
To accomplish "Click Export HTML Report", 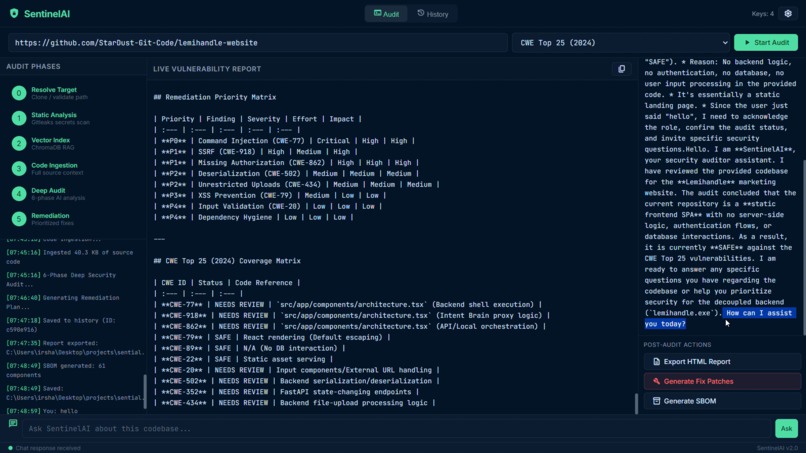I will pyautogui.click(x=722, y=361).
